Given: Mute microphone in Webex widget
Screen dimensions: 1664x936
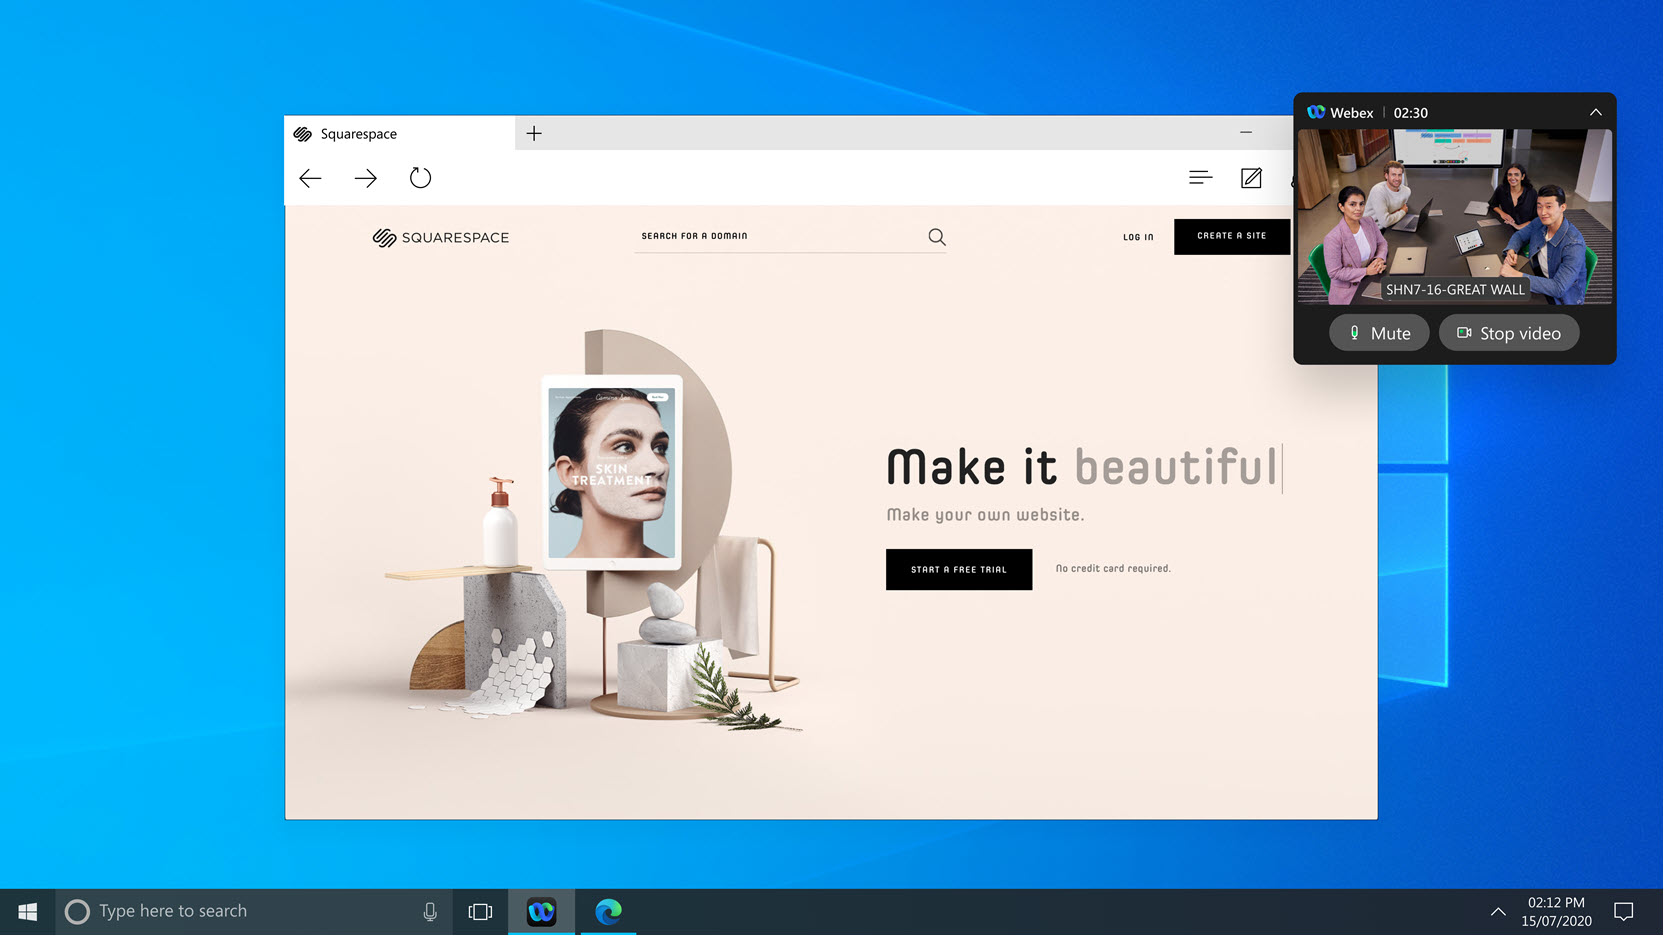Looking at the screenshot, I should click(x=1379, y=333).
